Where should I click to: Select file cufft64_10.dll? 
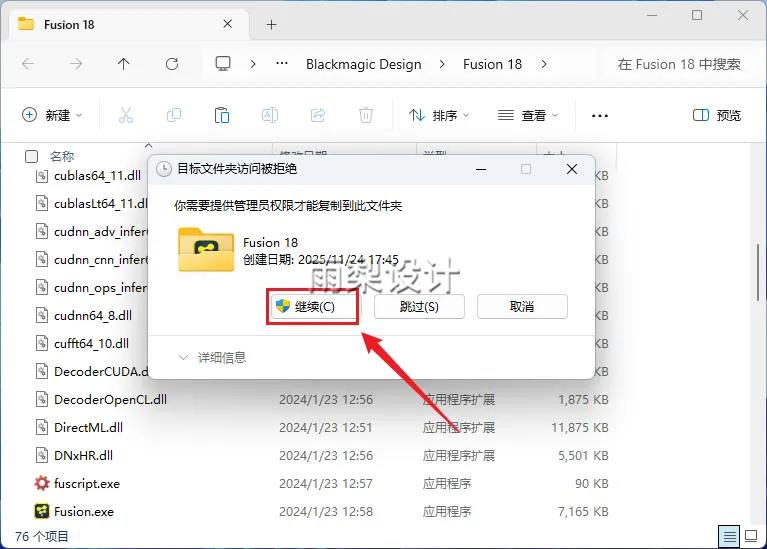[91, 343]
